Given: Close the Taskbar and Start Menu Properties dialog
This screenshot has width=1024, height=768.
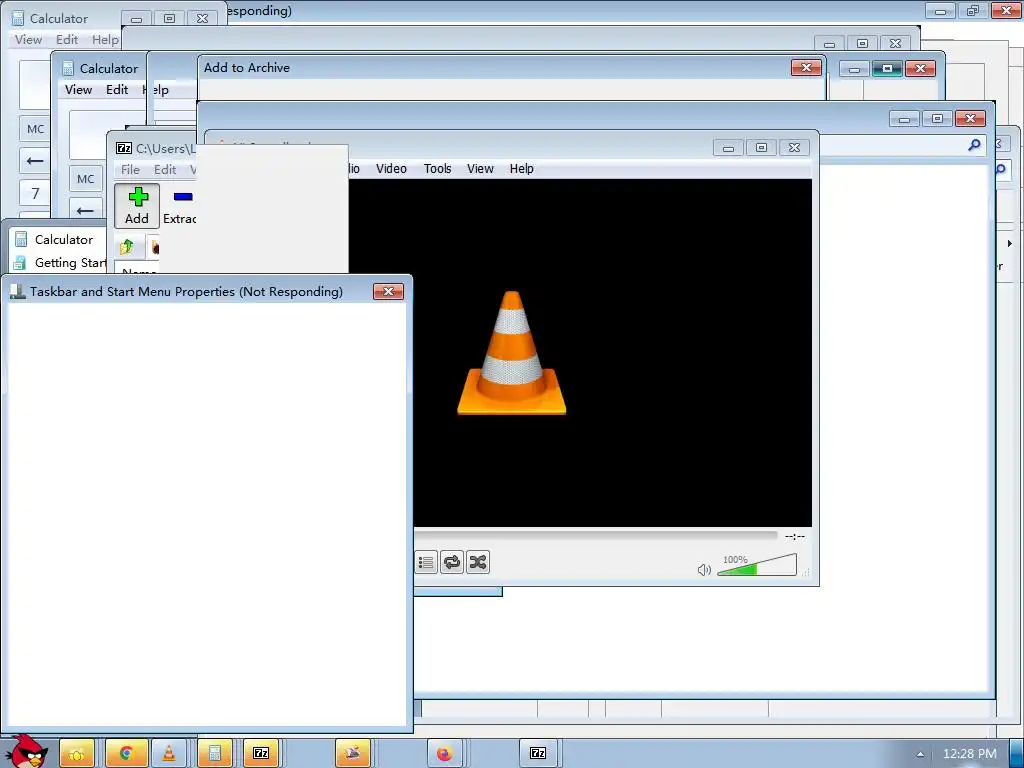Looking at the screenshot, I should (x=389, y=291).
